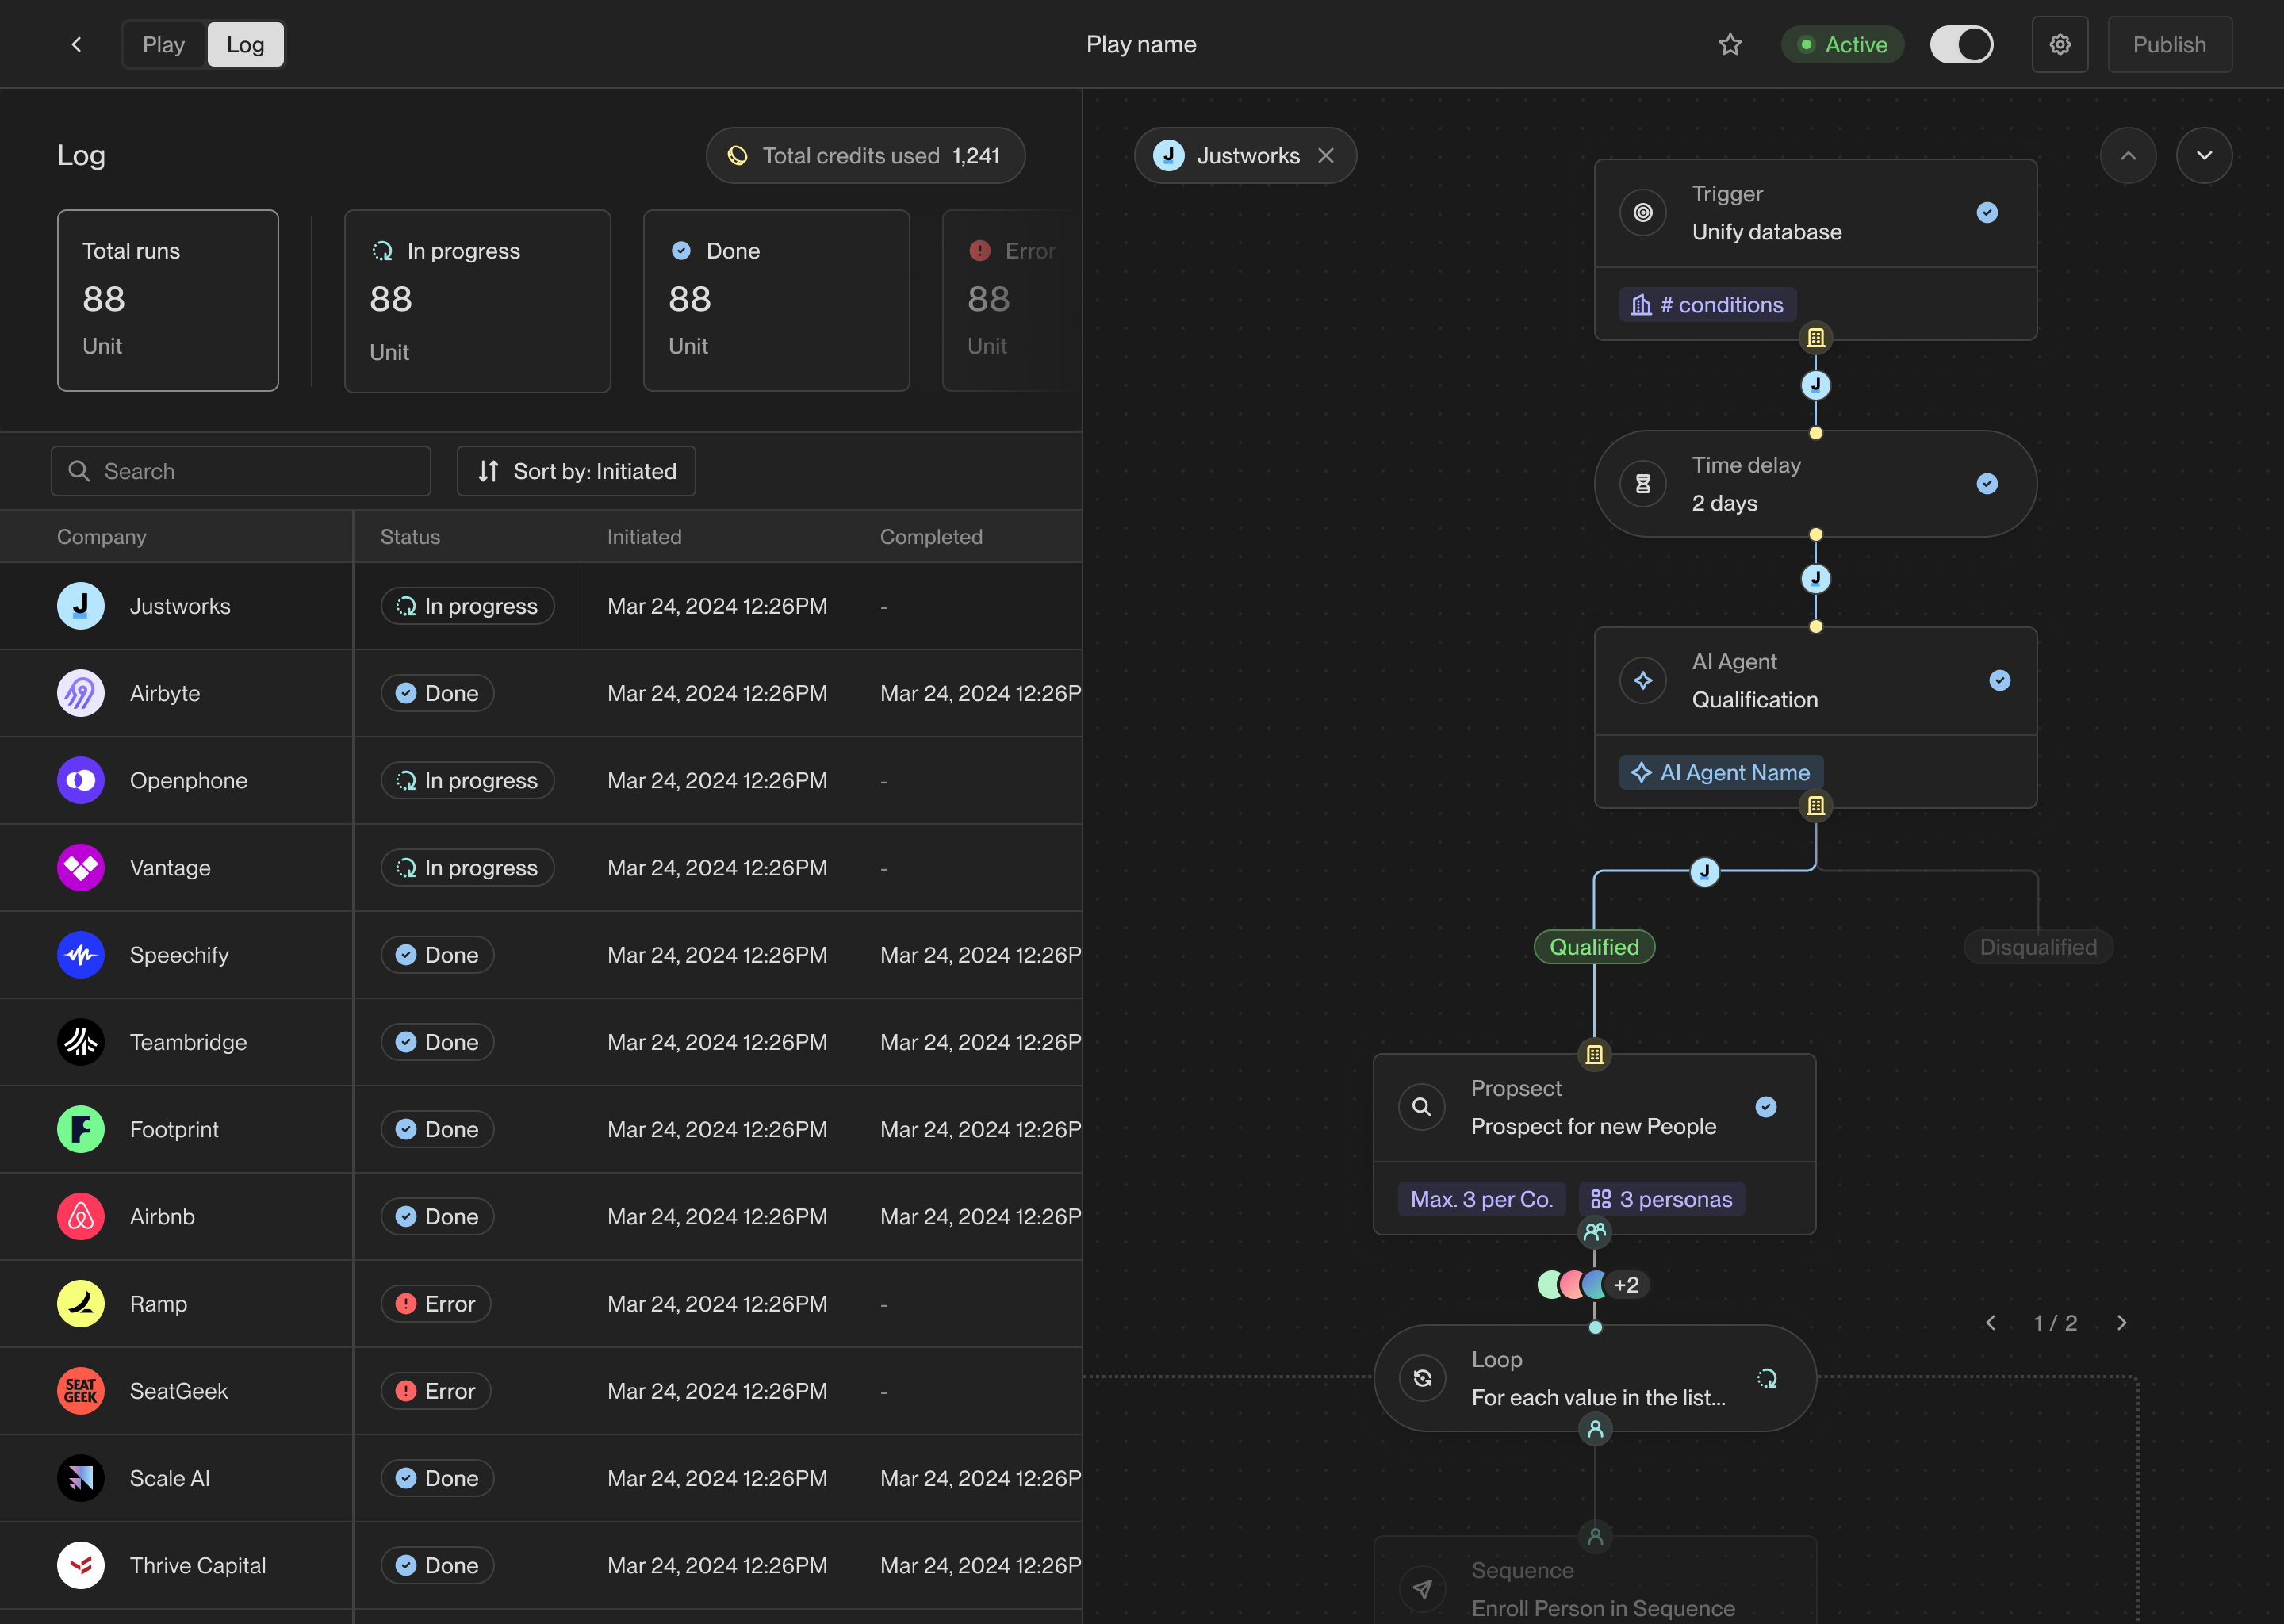Click the star favorite icon

(1730, 45)
